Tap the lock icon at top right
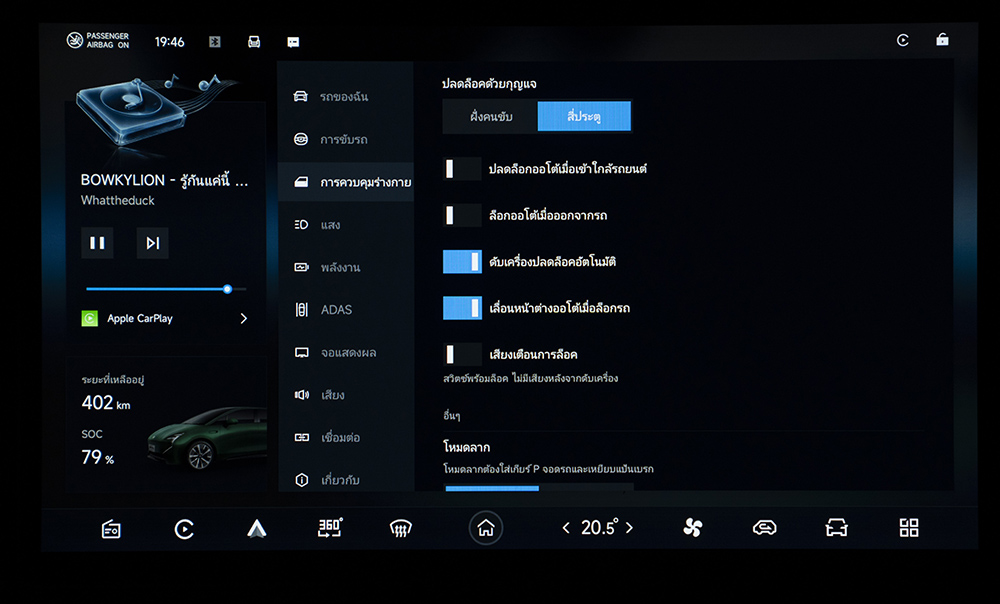Viewport: 1000px width, 604px height. point(942,40)
